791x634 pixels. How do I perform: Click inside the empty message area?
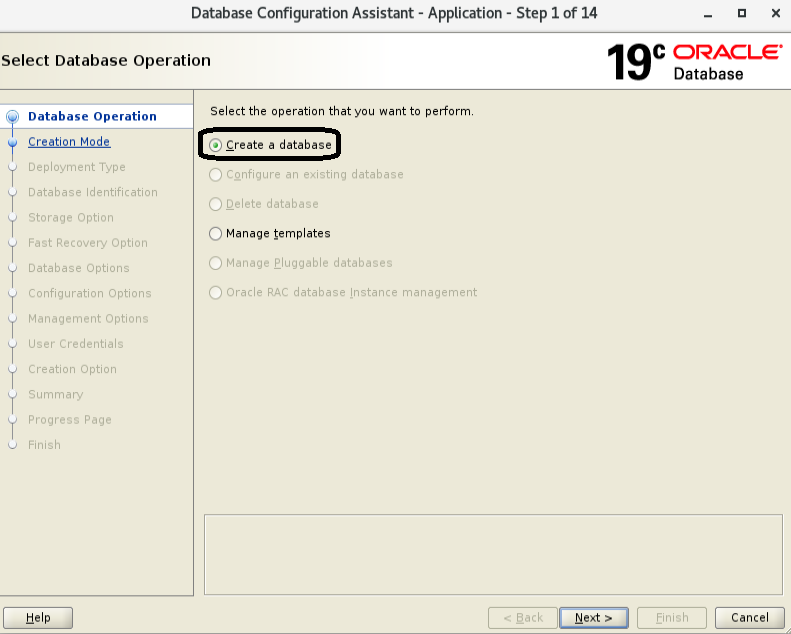point(493,555)
